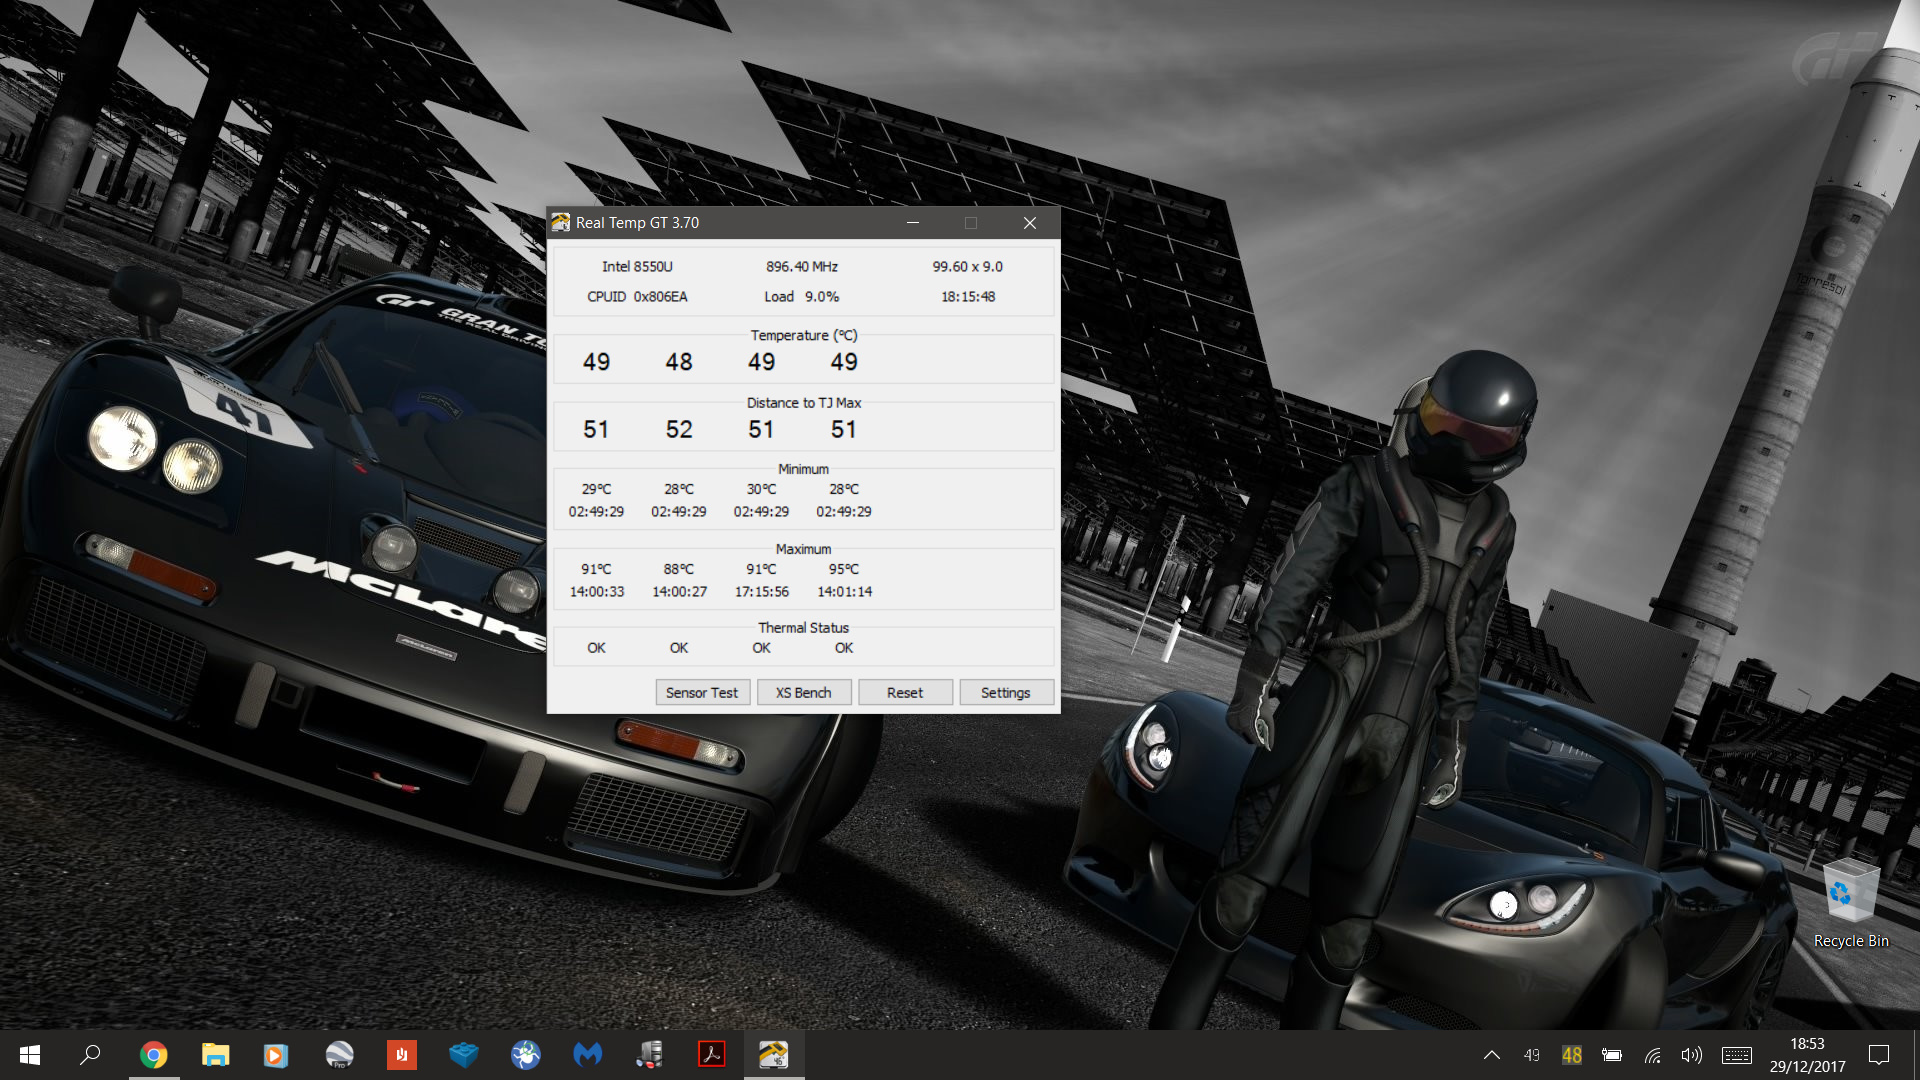1920x1080 pixels.
Task: Open the touch keyboard from the tray
Action: click(x=1736, y=1055)
